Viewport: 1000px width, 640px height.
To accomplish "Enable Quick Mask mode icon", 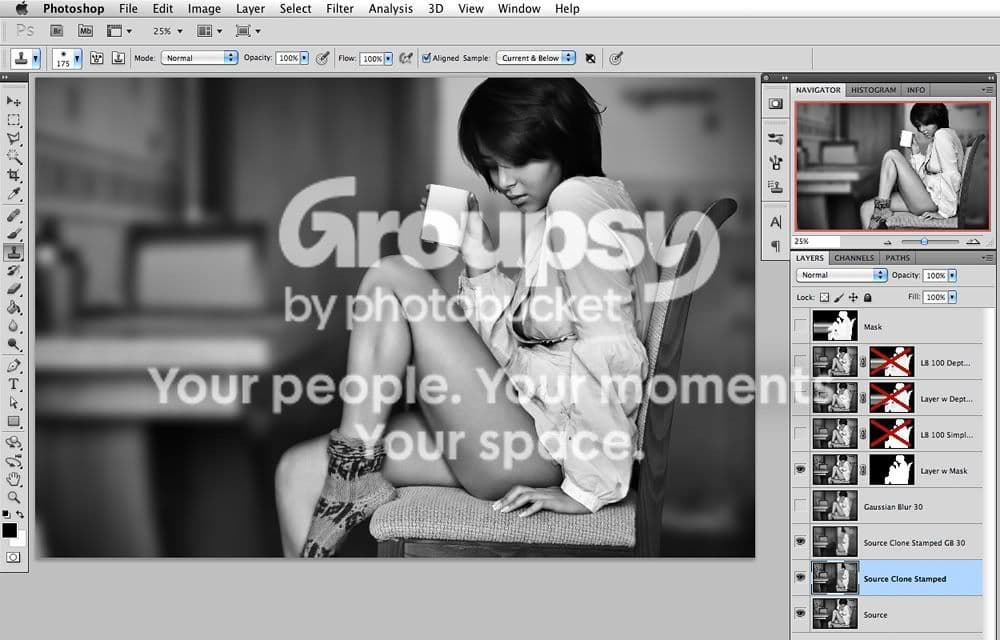I will (x=13, y=557).
